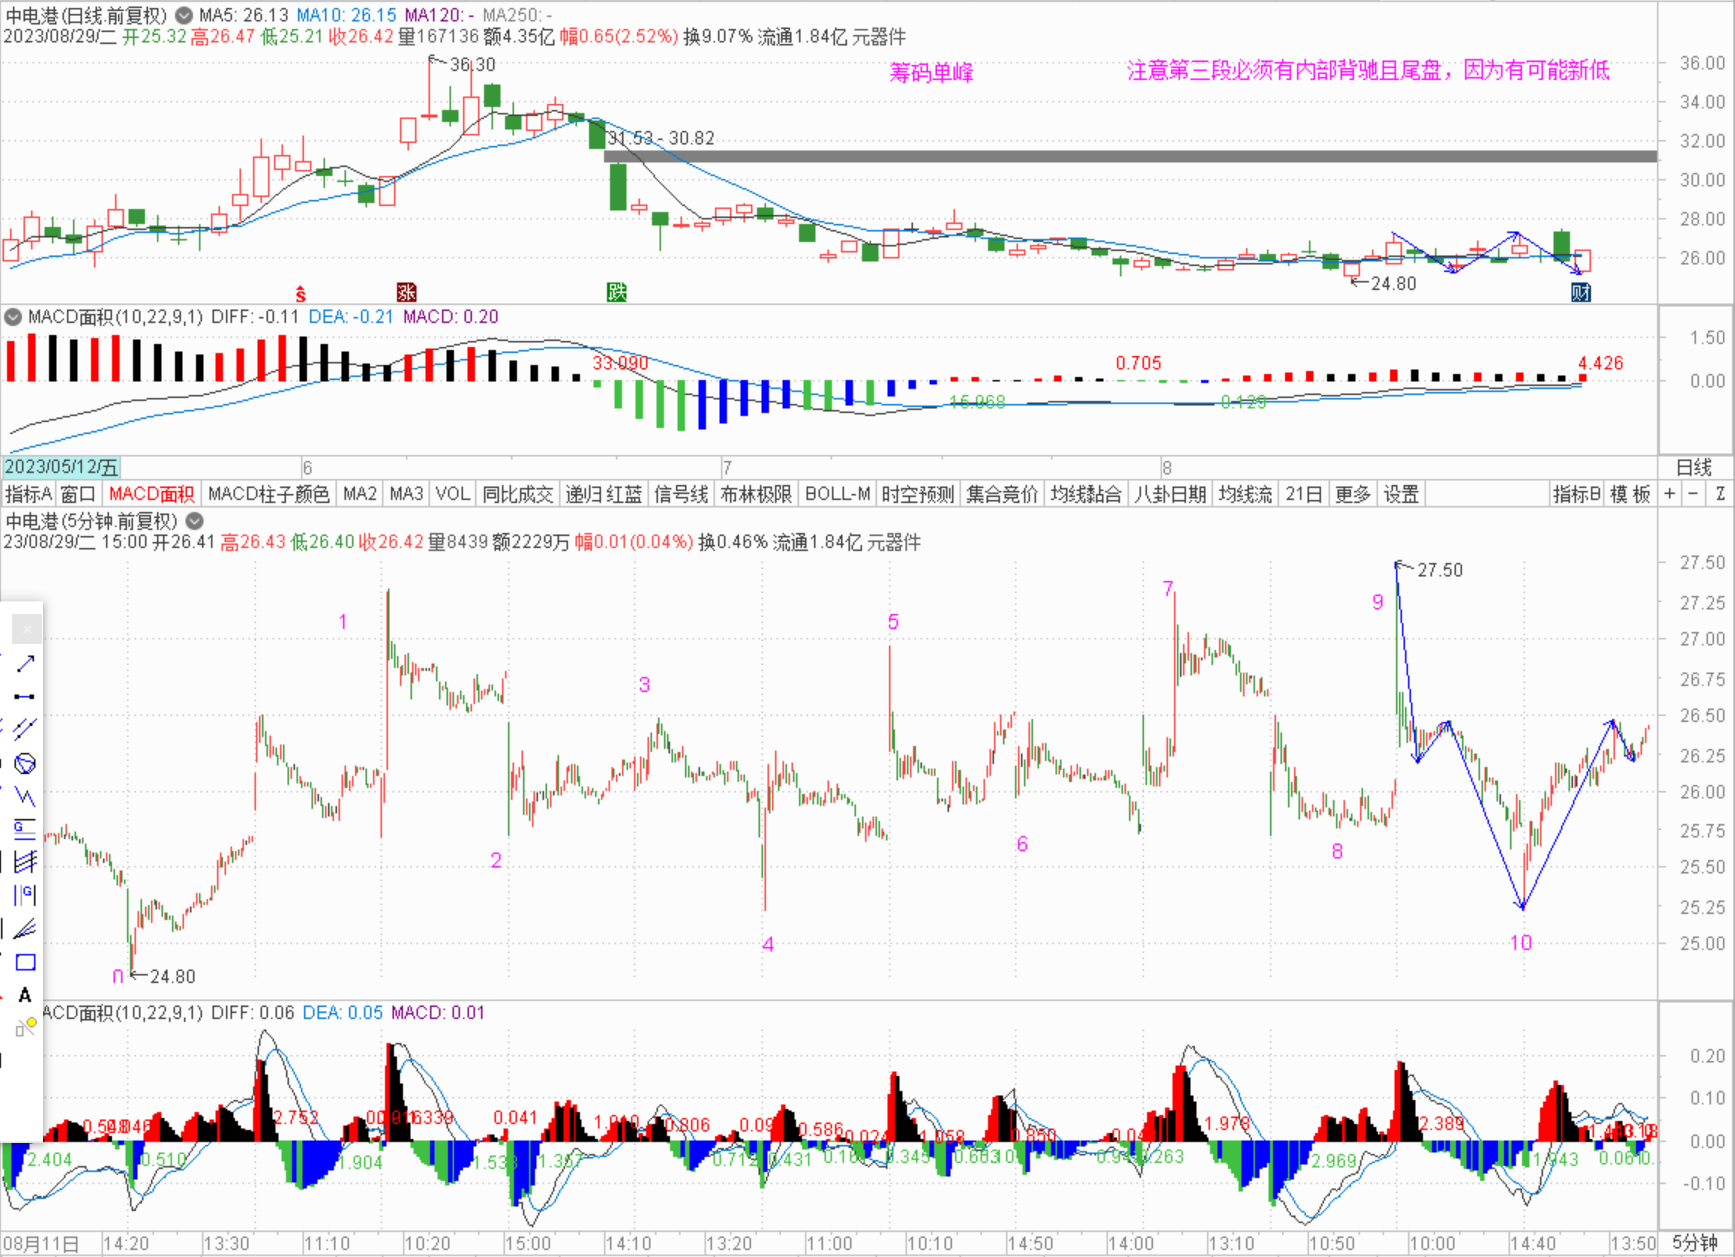
Task: Select 同比成交 indicator tab
Action: pyautogui.click(x=517, y=494)
